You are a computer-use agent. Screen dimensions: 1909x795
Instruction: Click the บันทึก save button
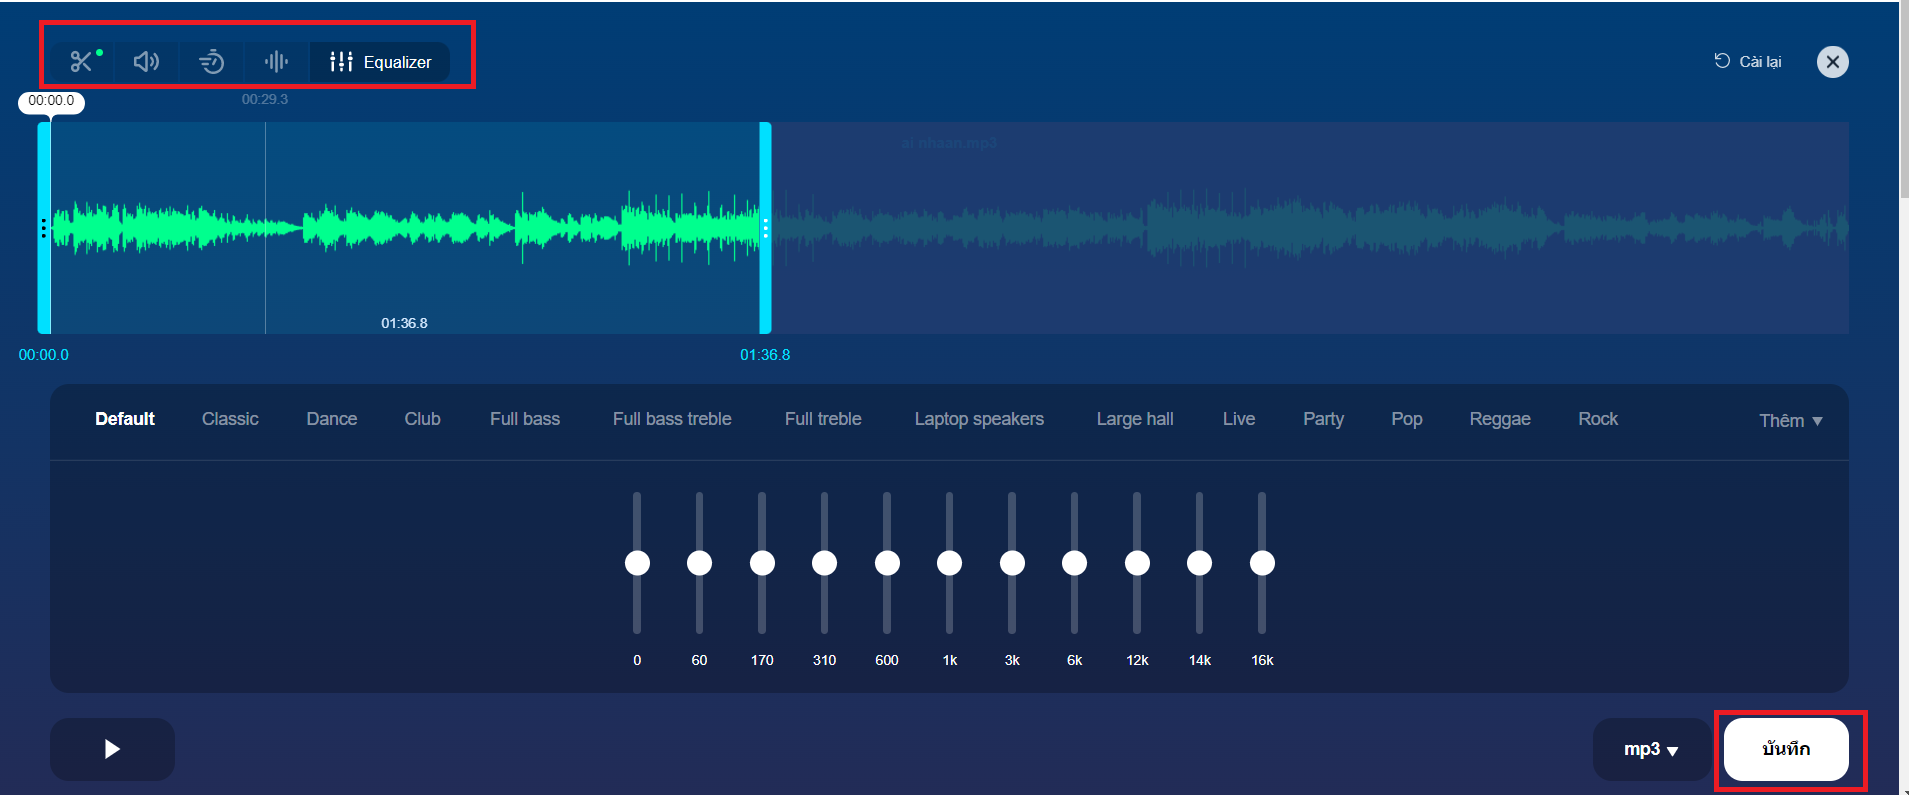click(1786, 749)
